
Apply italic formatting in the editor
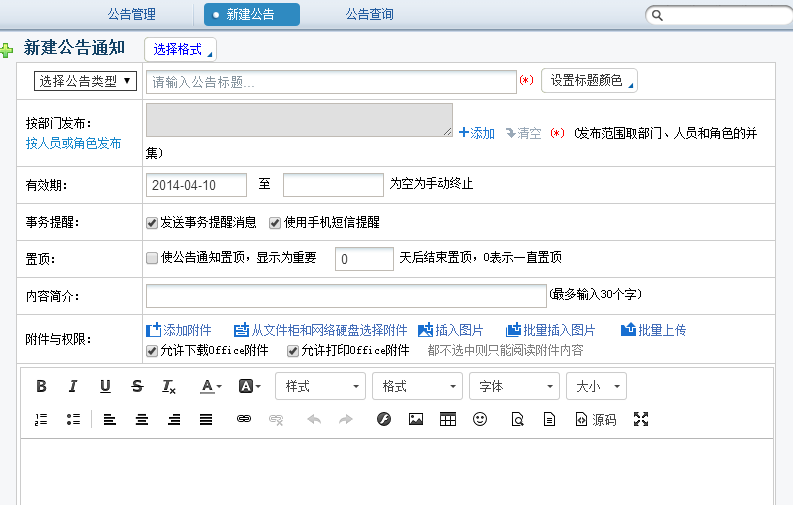tap(73, 386)
